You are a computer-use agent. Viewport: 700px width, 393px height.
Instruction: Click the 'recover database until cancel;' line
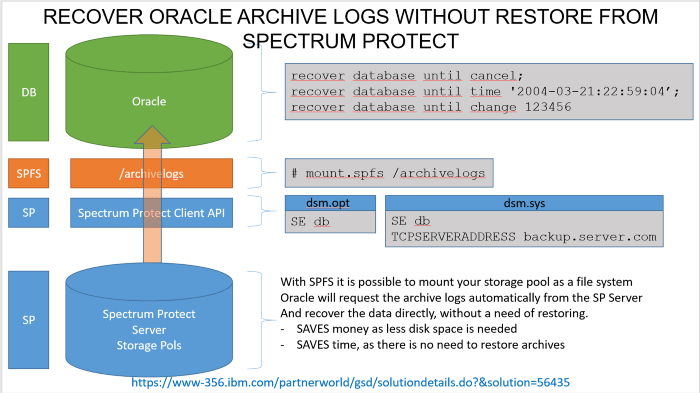(x=407, y=75)
